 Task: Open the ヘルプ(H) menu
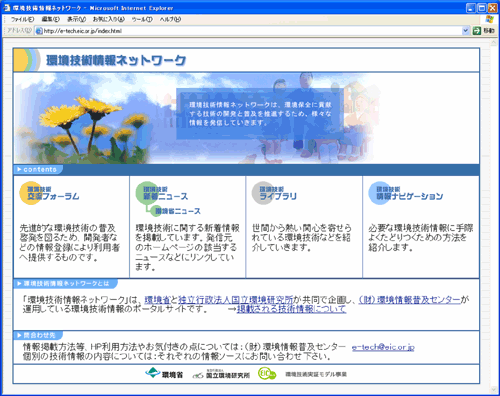click(x=170, y=19)
